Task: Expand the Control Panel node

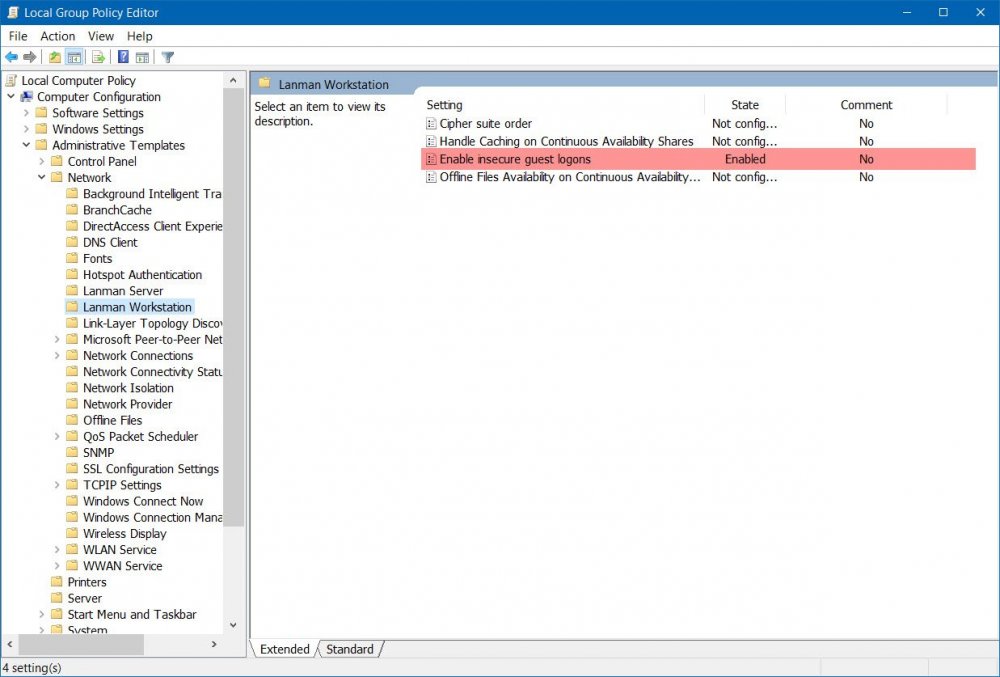Action: [x=41, y=161]
